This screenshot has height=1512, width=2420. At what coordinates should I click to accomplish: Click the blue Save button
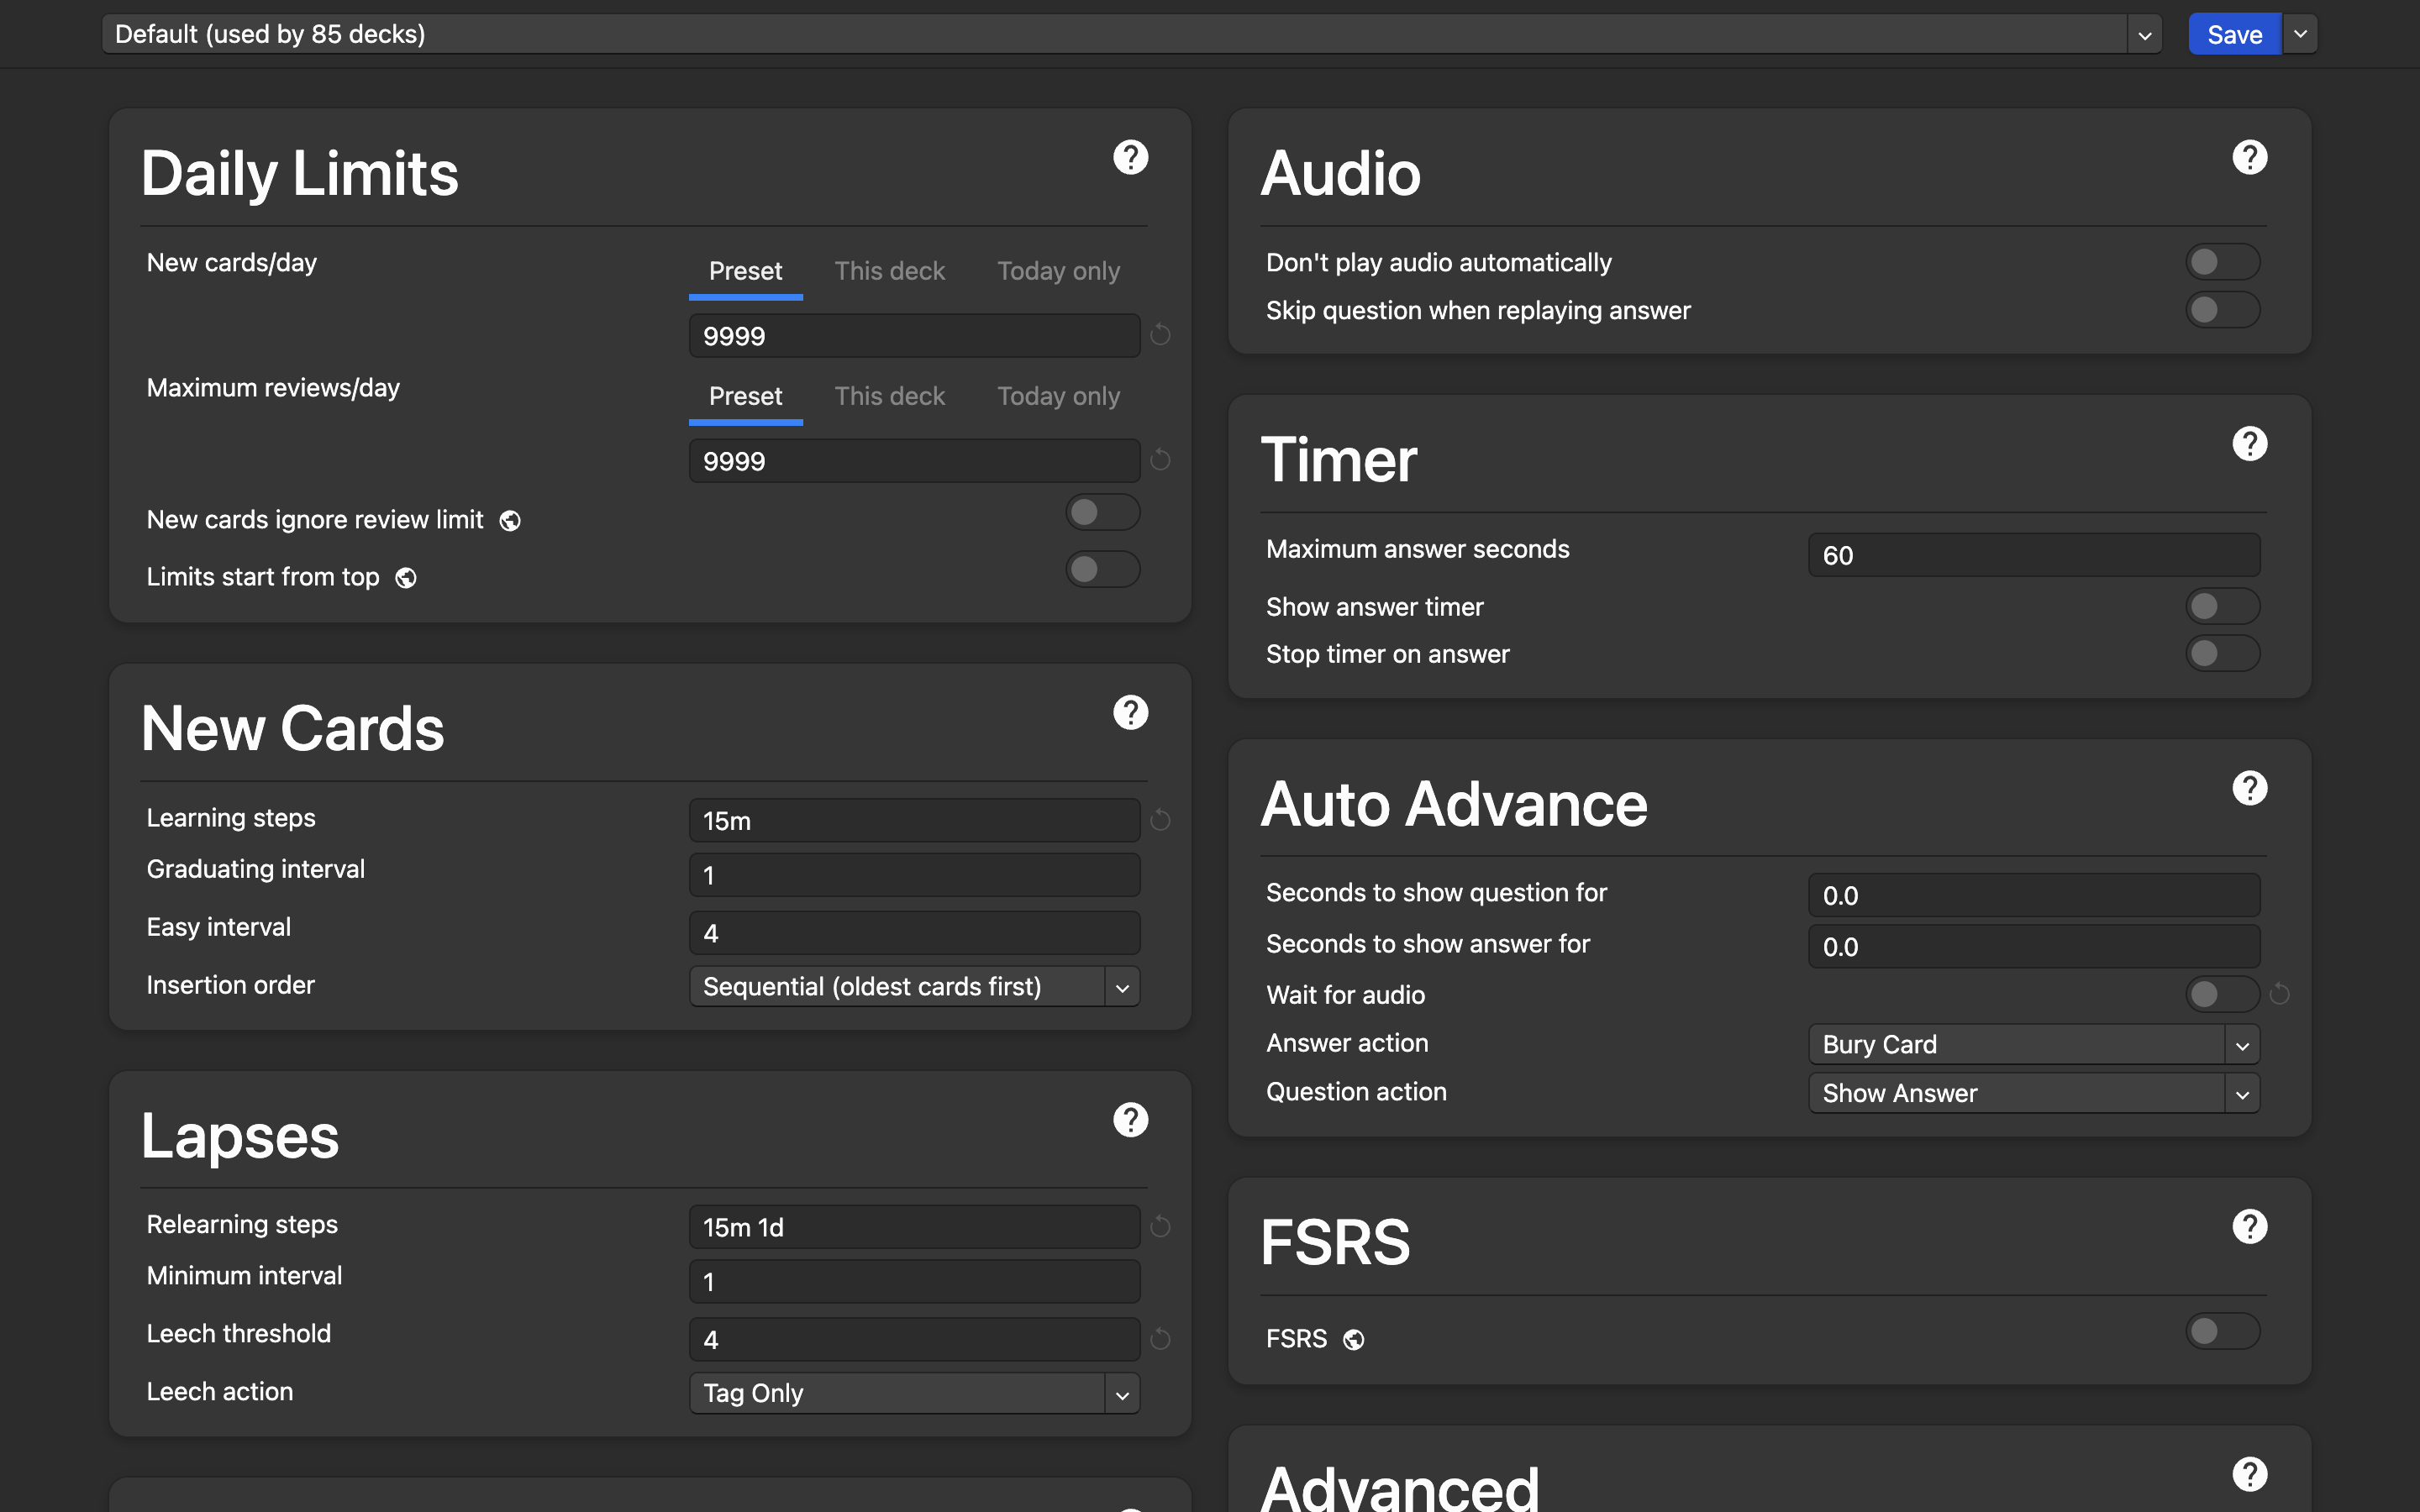[2234, 34]
